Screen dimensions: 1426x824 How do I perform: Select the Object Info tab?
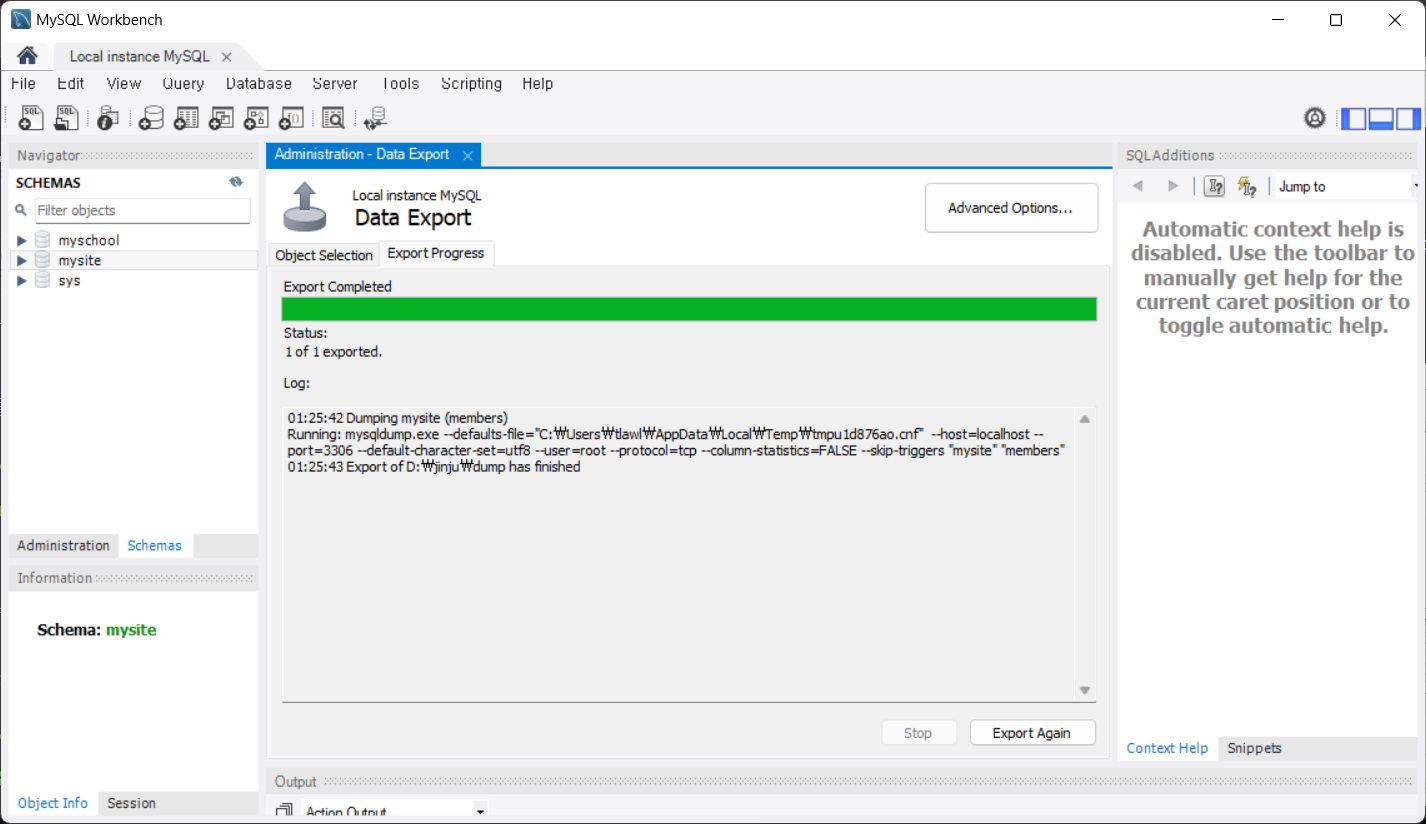[53, 803]
